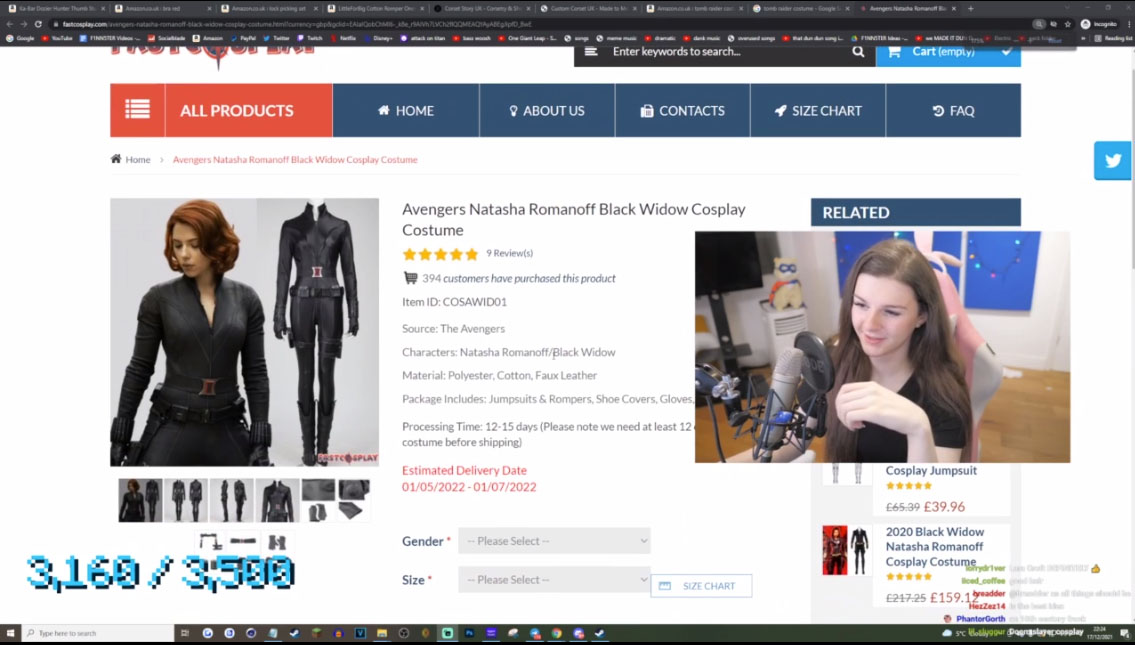Open the Amazon bookmark
Image resolution: width=1135 pixels, height=645 pixels.
pos(208,38)
